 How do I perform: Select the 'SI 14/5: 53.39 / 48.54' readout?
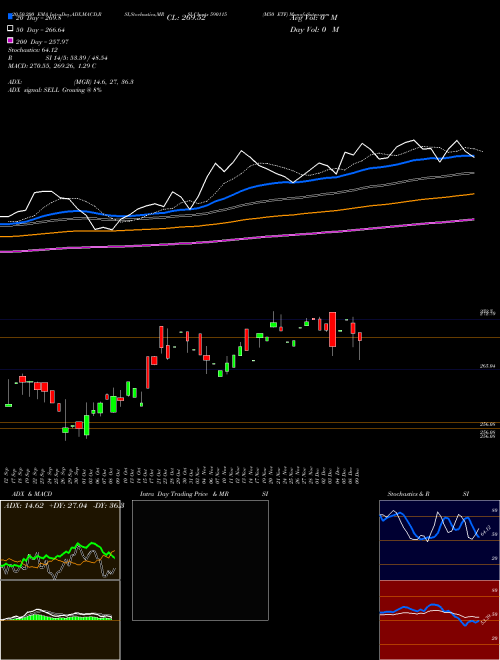74,58
